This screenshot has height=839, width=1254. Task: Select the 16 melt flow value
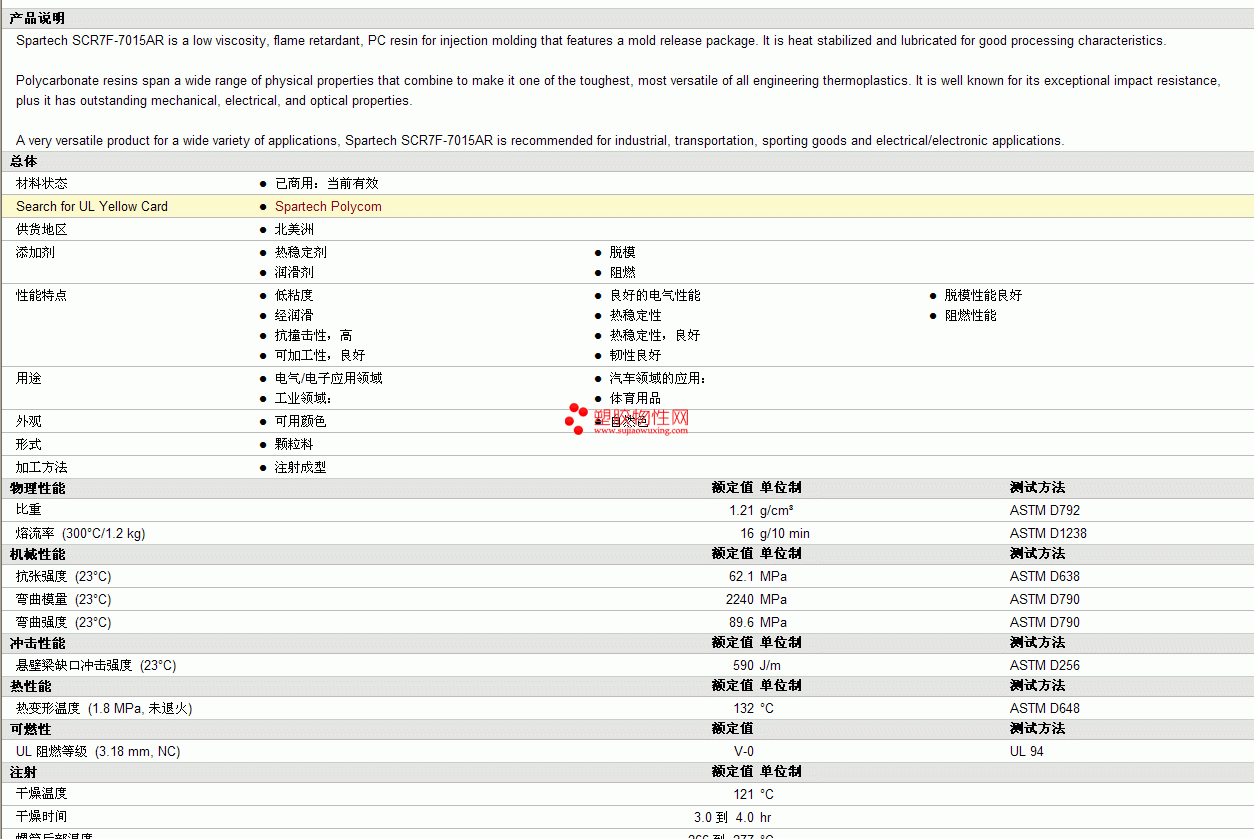pos(747,533)
